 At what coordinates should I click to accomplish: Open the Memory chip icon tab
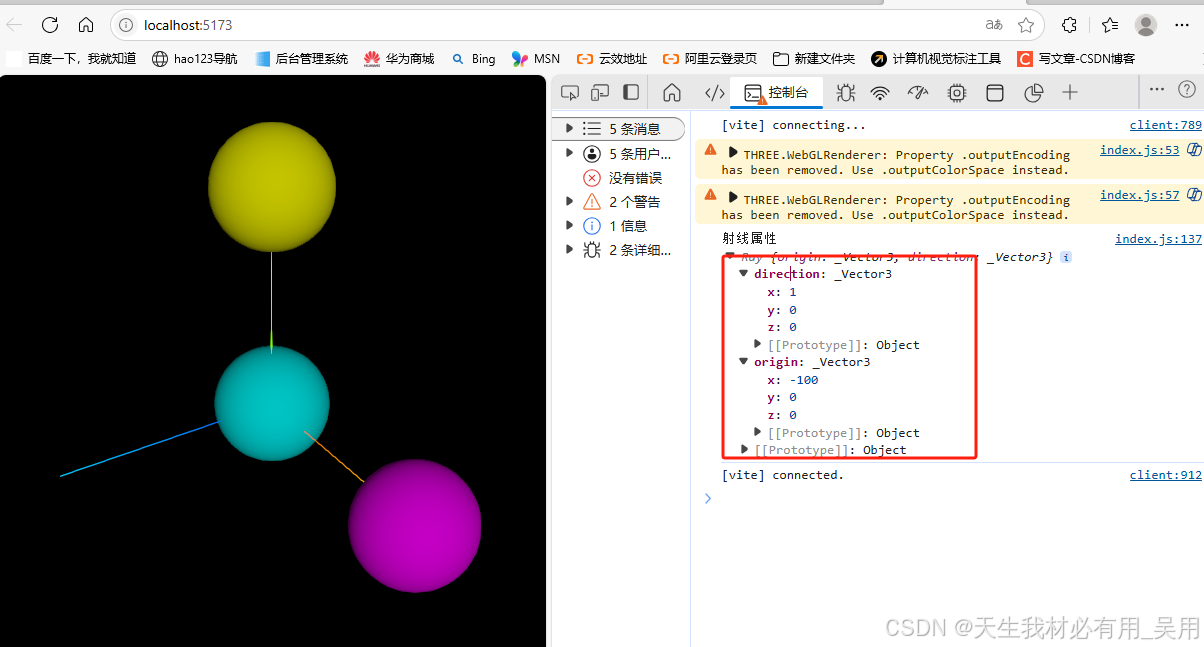[x=957, y=93]
